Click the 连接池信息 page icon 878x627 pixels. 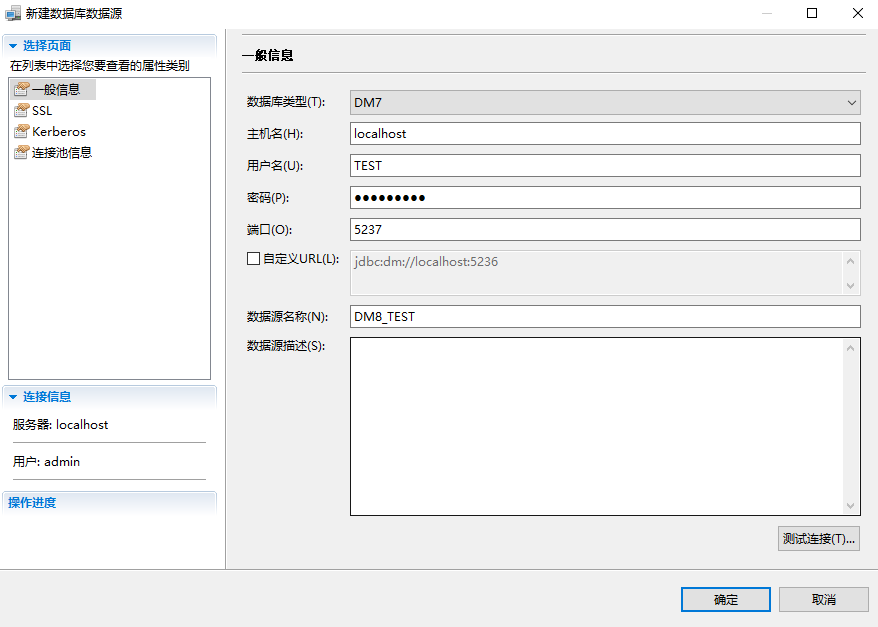pyautogui.click(x=21, y=152)
